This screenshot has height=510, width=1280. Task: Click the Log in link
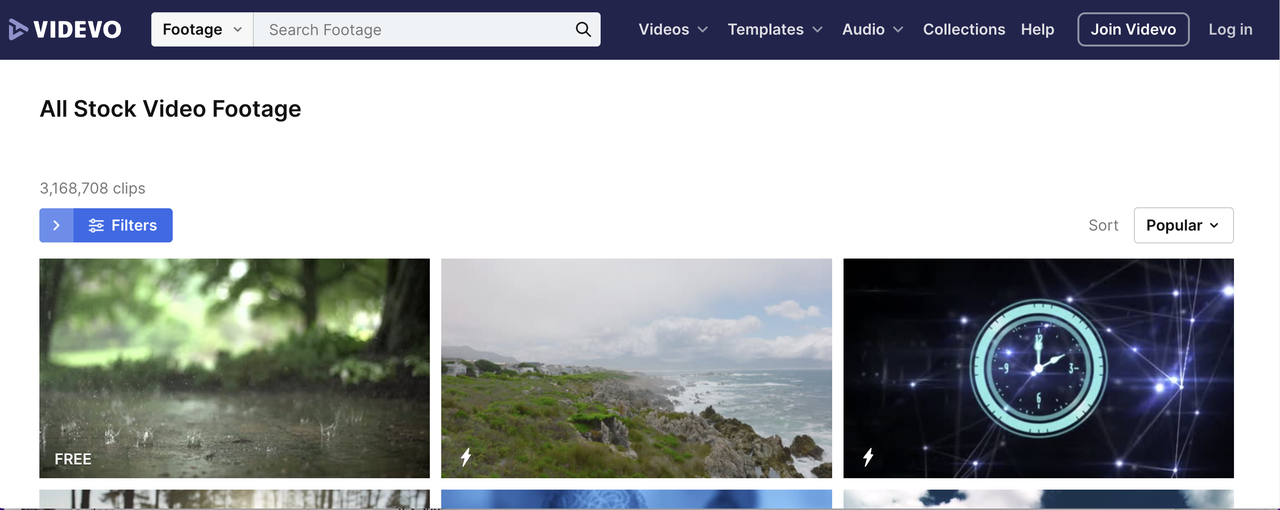(x=1230, y=30)
